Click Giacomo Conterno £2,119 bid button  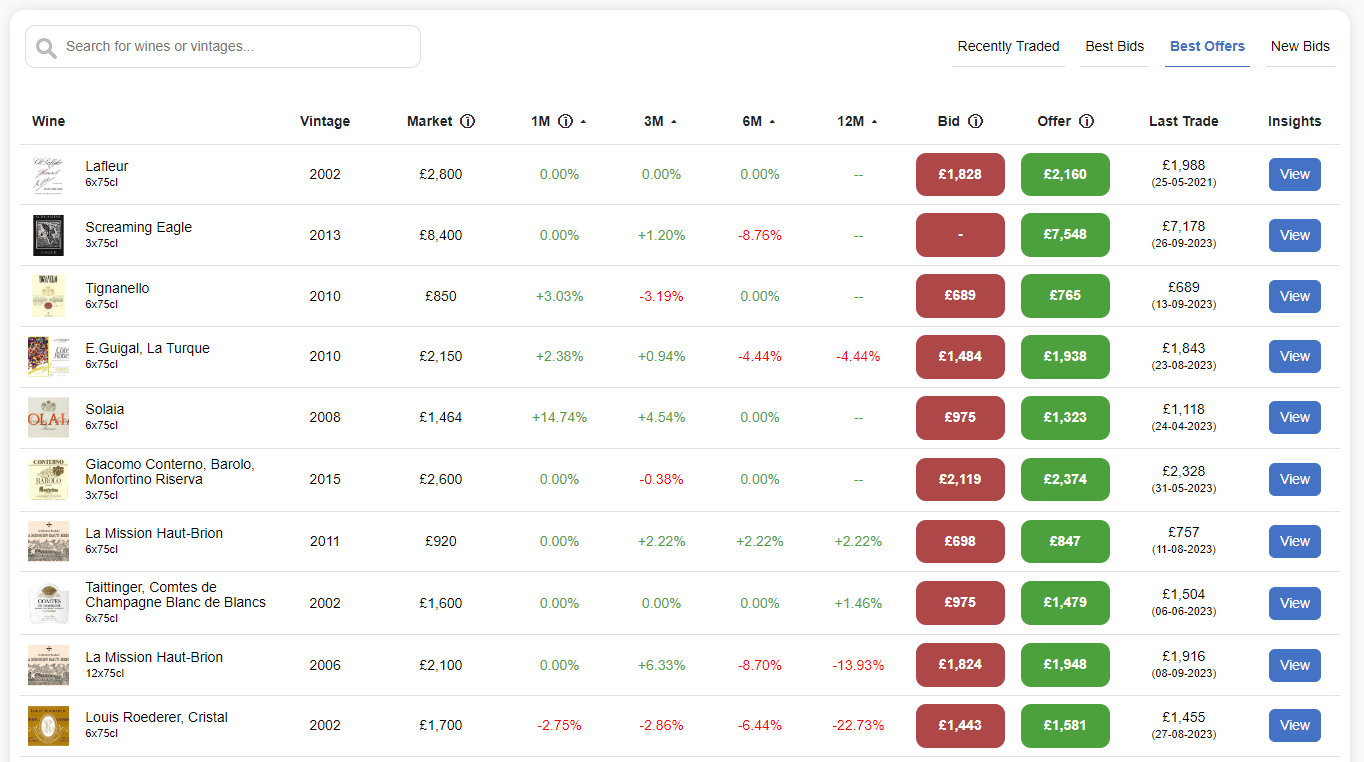[960, 479]
